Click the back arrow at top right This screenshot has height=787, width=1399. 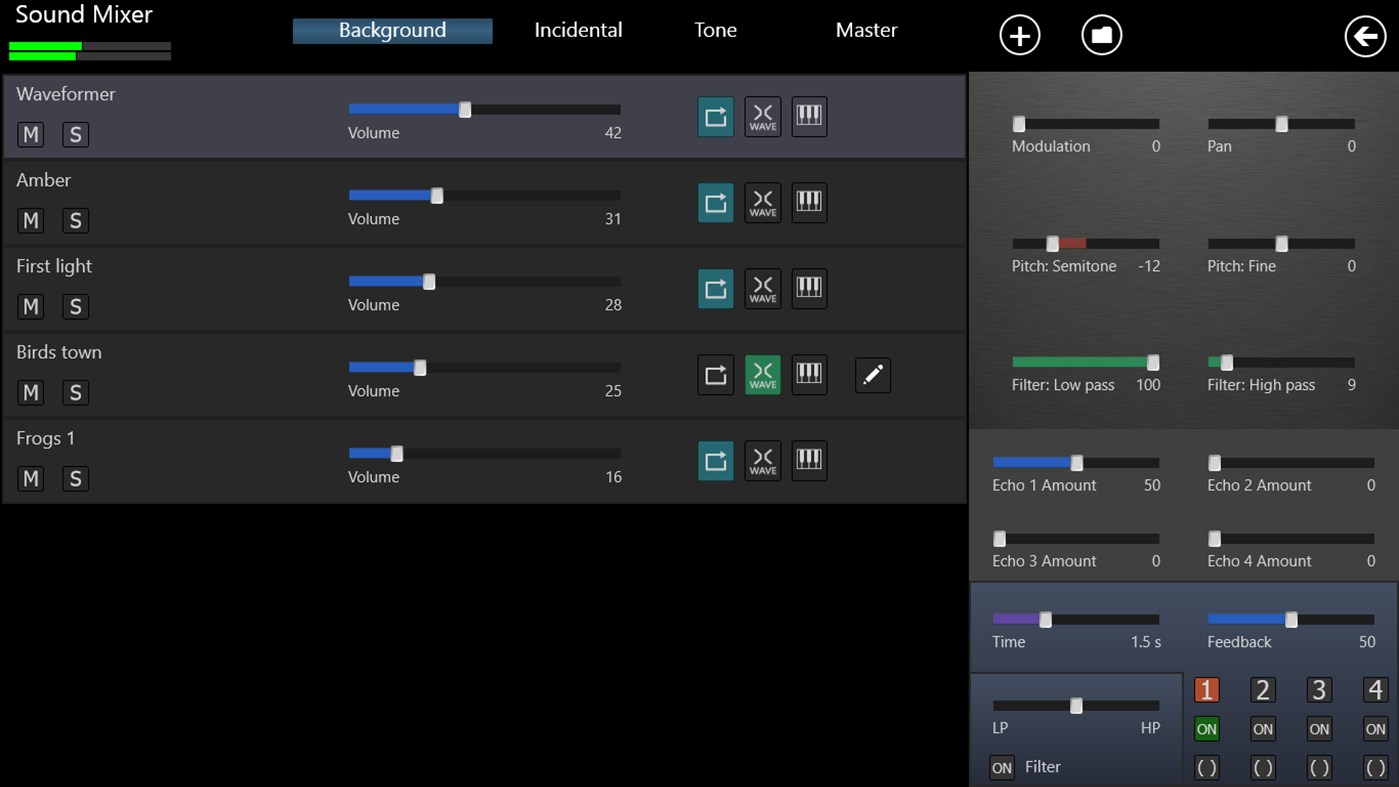coord(1365,36)
